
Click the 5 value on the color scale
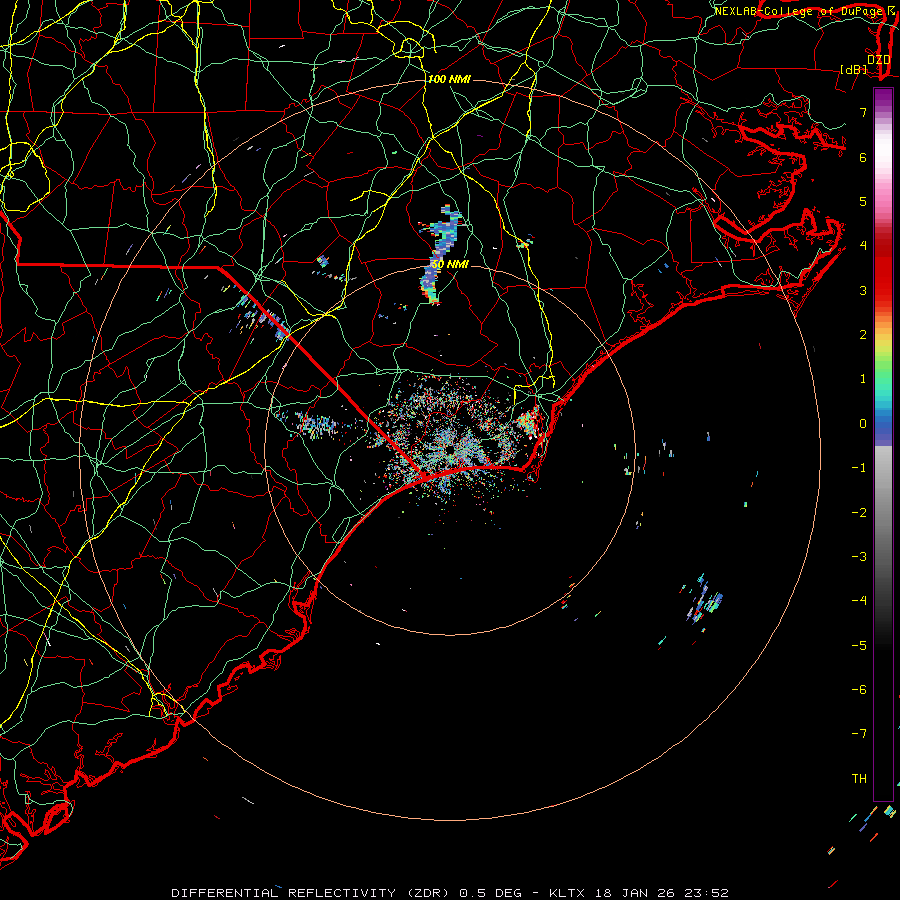863,201
